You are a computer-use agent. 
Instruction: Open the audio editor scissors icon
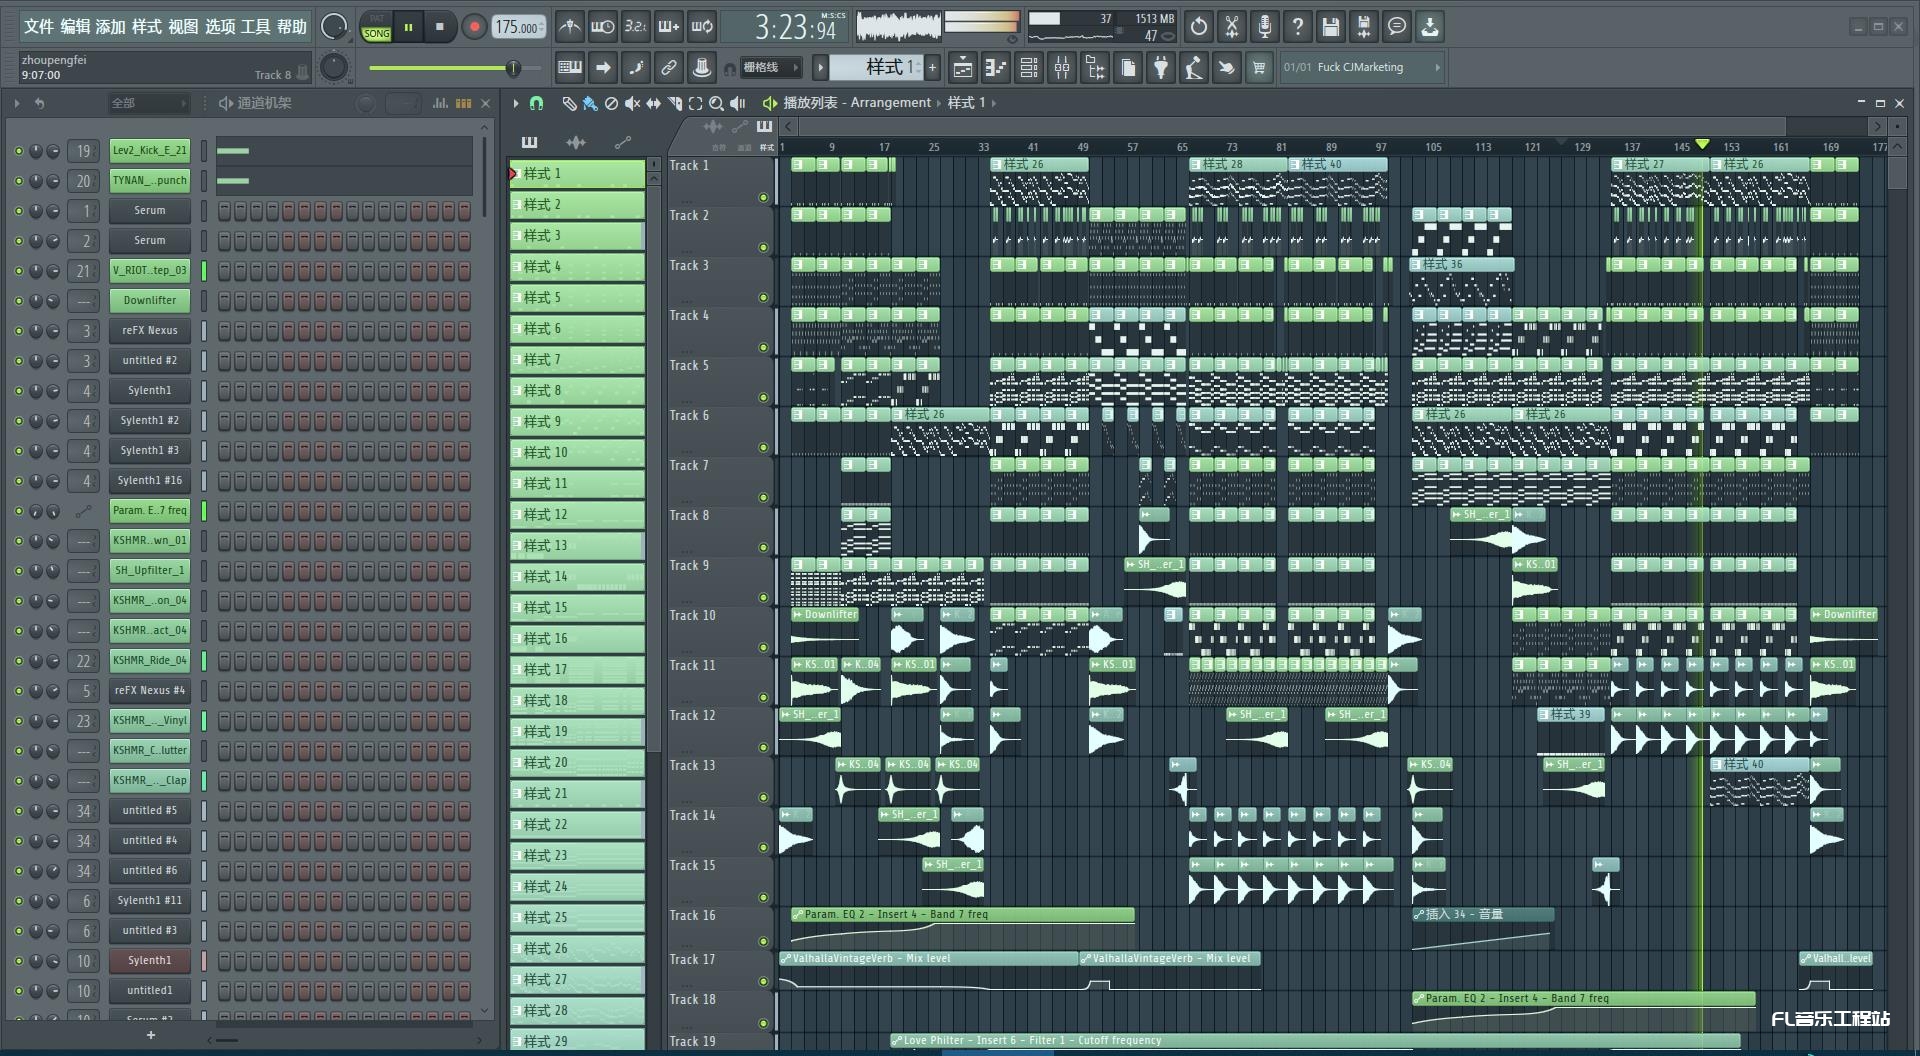coord(1232,27)
